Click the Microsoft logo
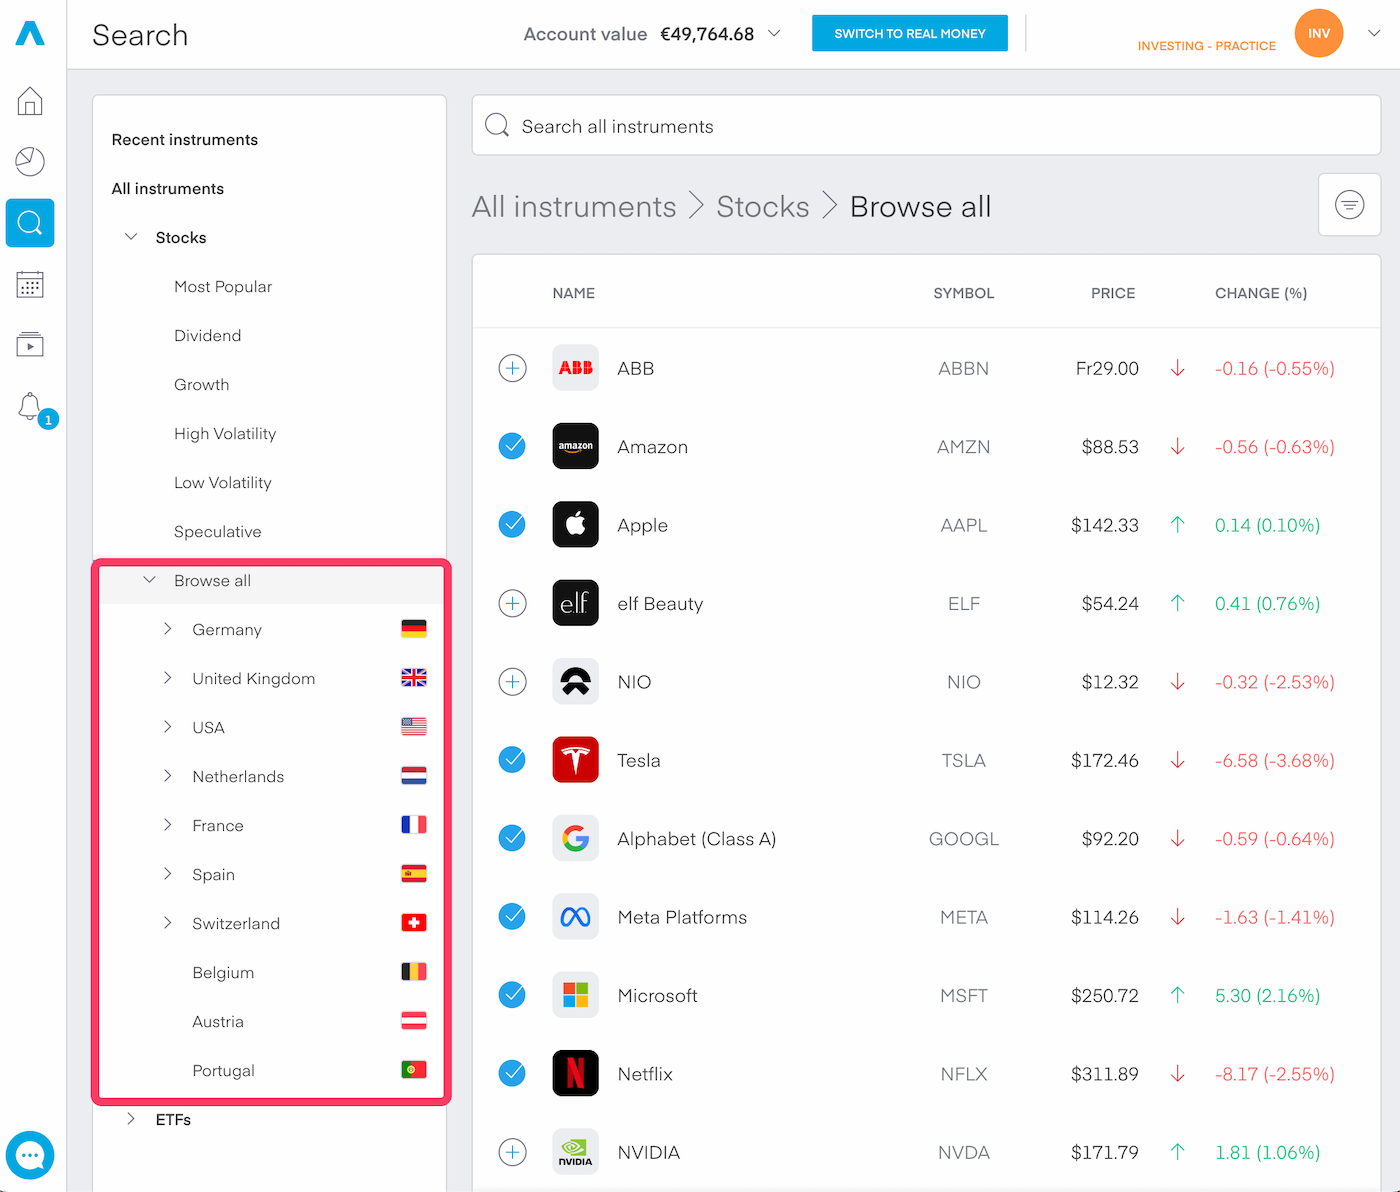This screenshot has width=1400, height=1192. [x=575, y=995]
